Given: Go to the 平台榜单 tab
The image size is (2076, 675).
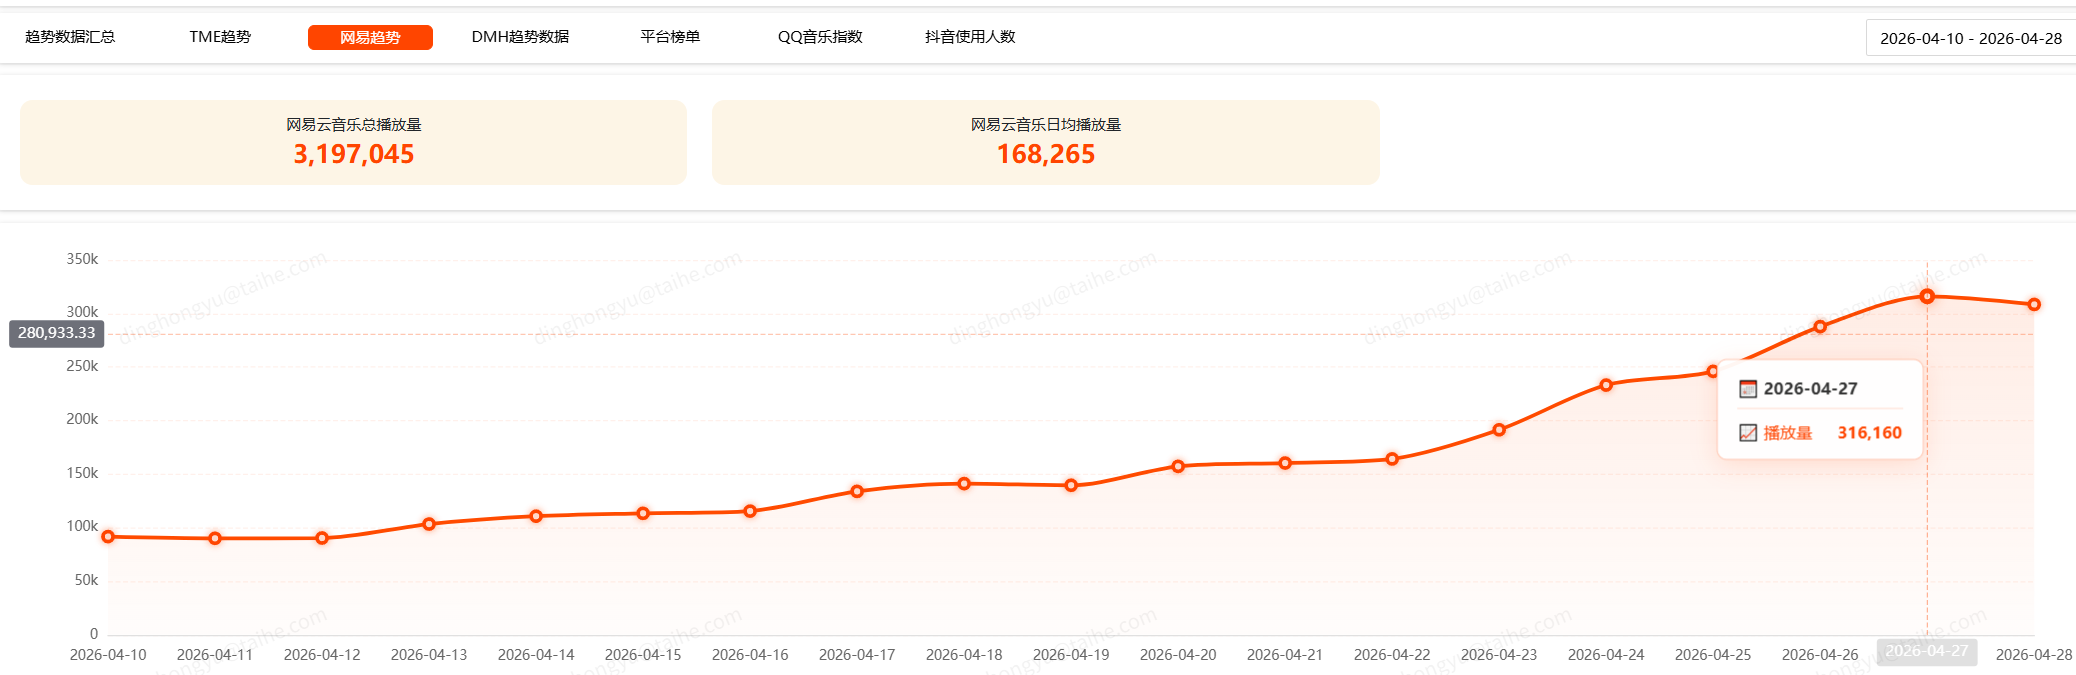Looking at the screenshot, I should point(670,37).
